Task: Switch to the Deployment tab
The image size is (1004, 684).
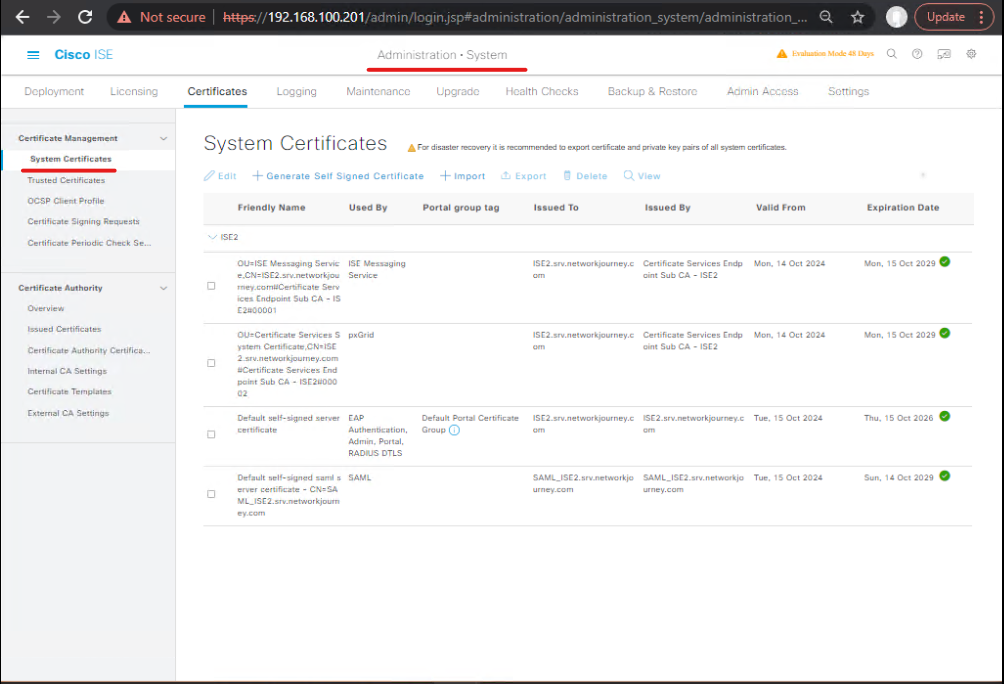Action: click(x=54, y=92)
